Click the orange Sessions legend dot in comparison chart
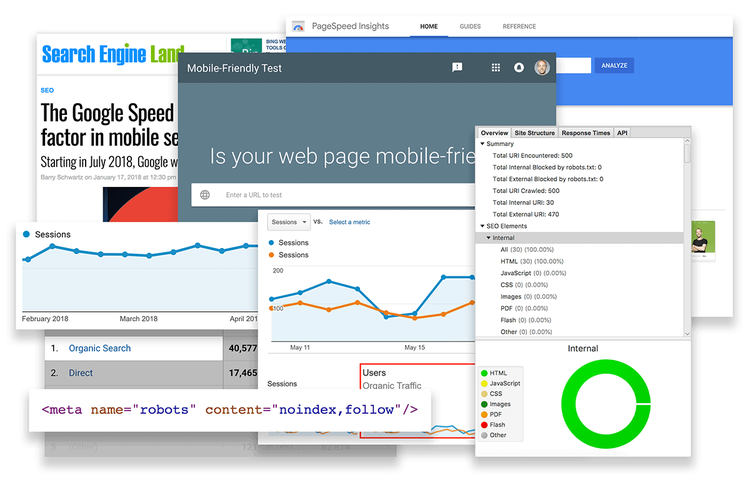This screenshot has height=480, width=750. coord(271,255)
